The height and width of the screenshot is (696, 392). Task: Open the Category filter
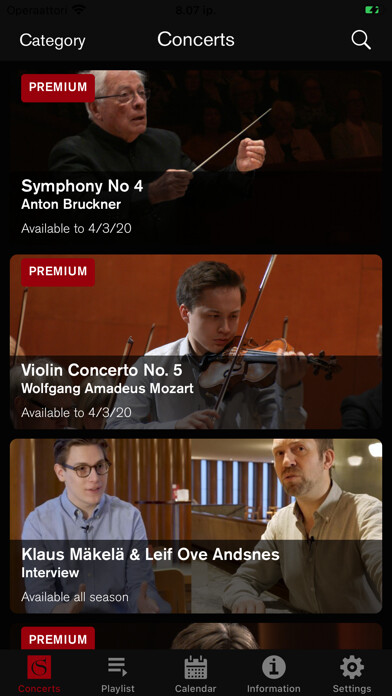point(52,40)
